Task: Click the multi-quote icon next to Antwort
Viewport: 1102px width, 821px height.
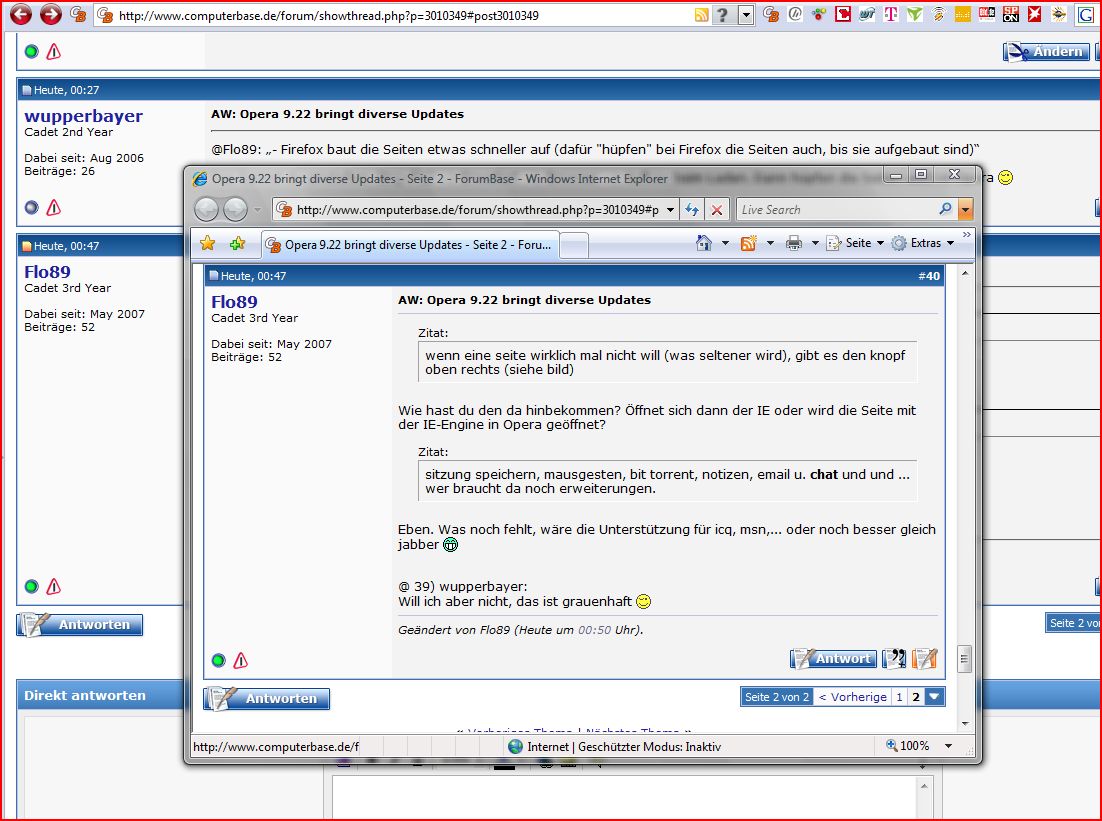Action: click(x=894, y=659)
